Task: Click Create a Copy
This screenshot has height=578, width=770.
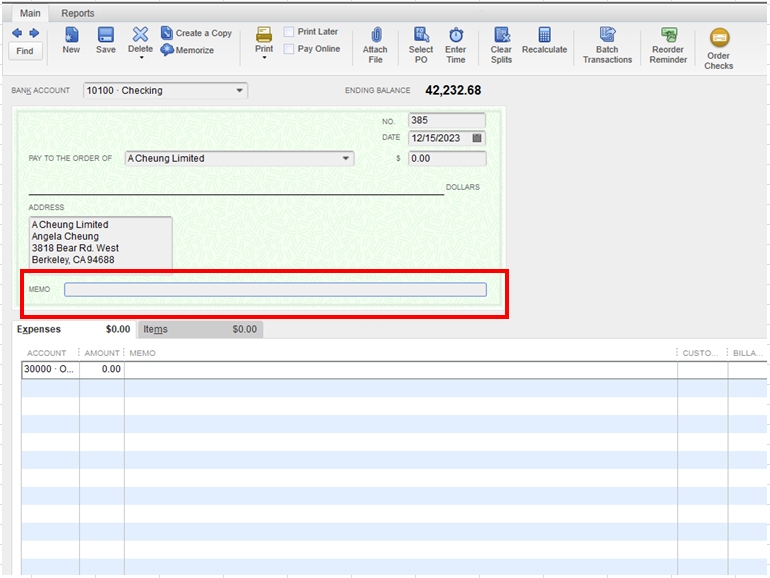Action: click(196, 33)
